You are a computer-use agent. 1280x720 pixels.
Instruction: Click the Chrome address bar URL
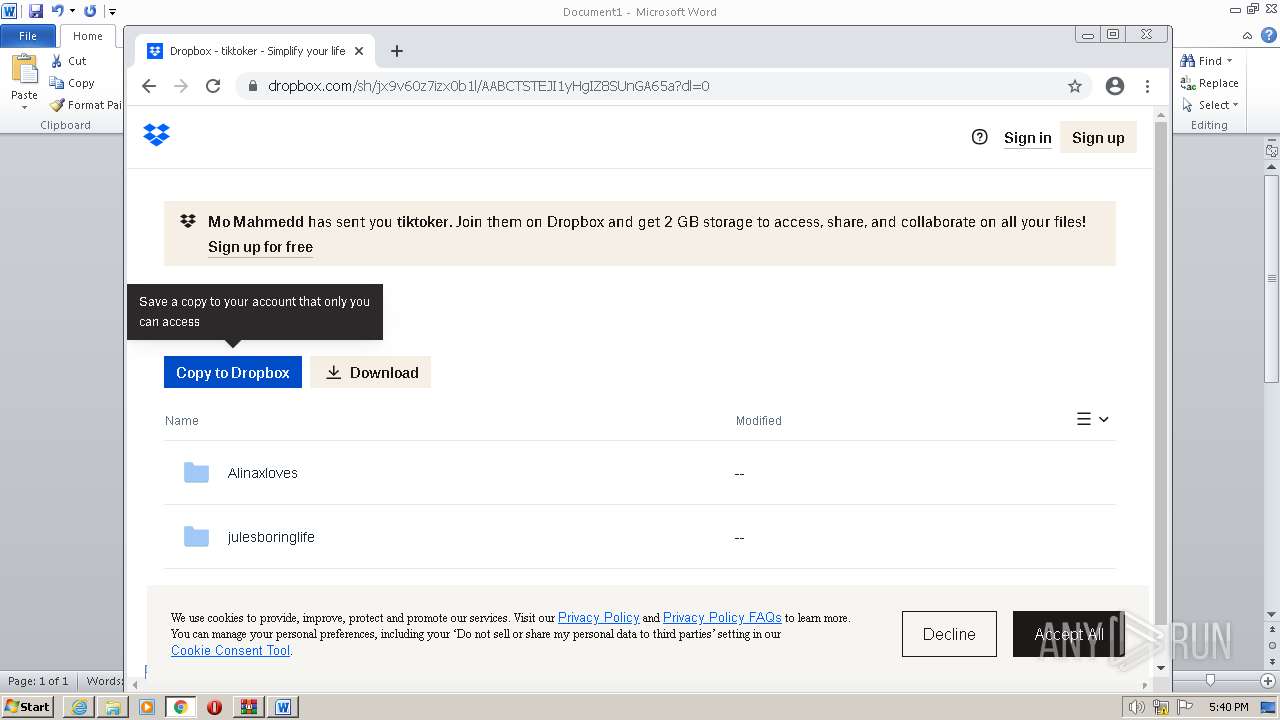pos(489,86)
